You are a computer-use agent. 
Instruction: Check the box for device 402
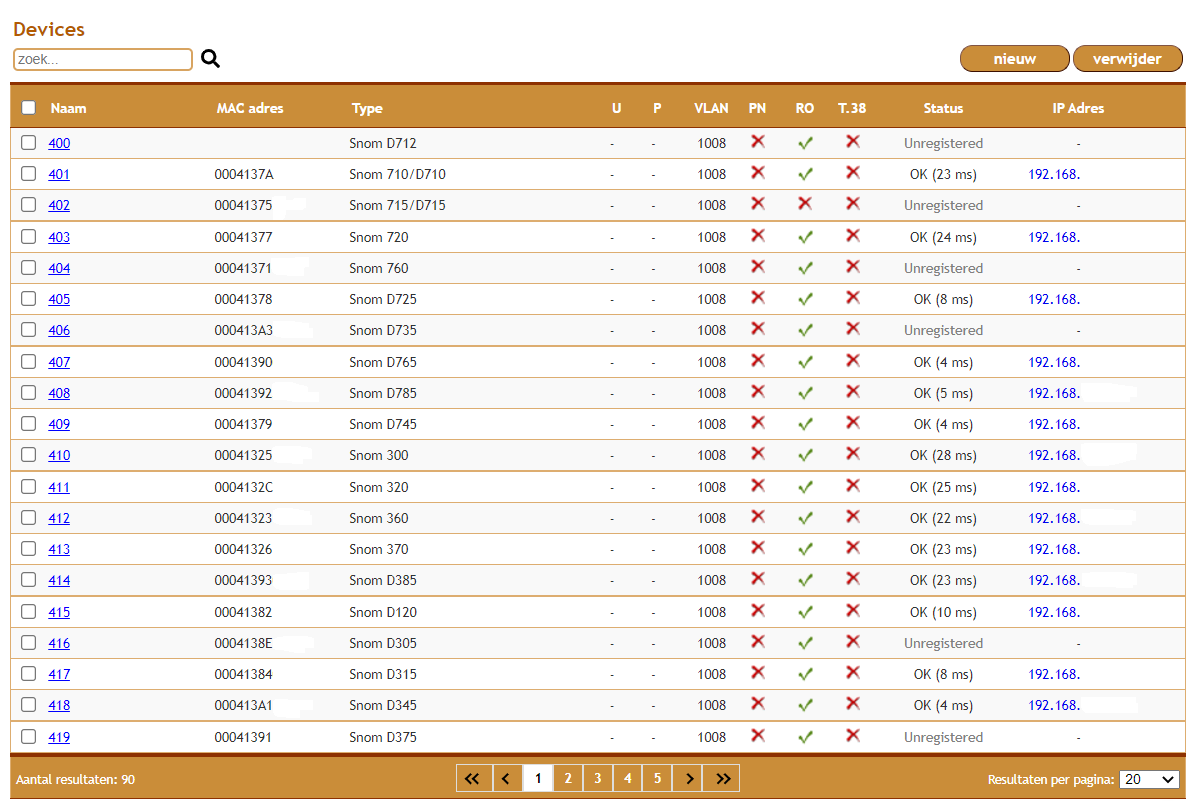[x=28, y=205]
